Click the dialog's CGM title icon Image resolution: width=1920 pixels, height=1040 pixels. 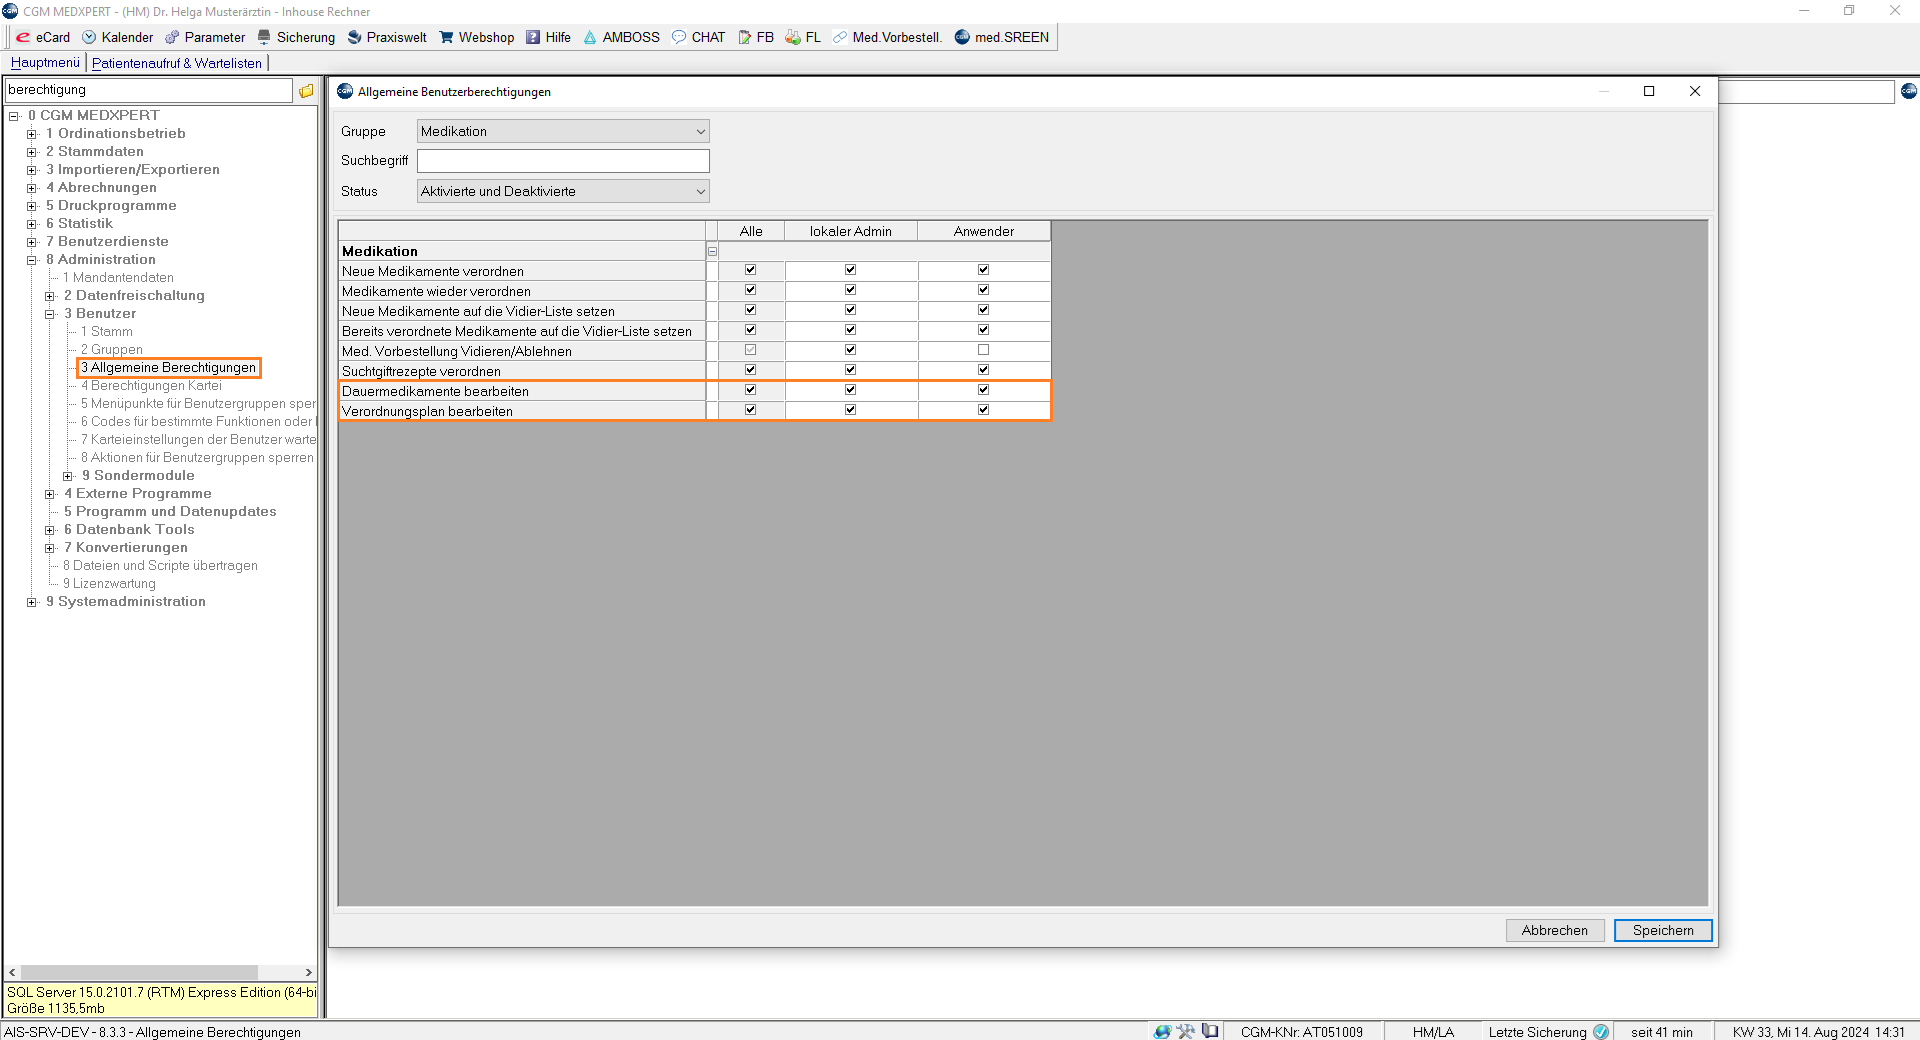(345, 91)
